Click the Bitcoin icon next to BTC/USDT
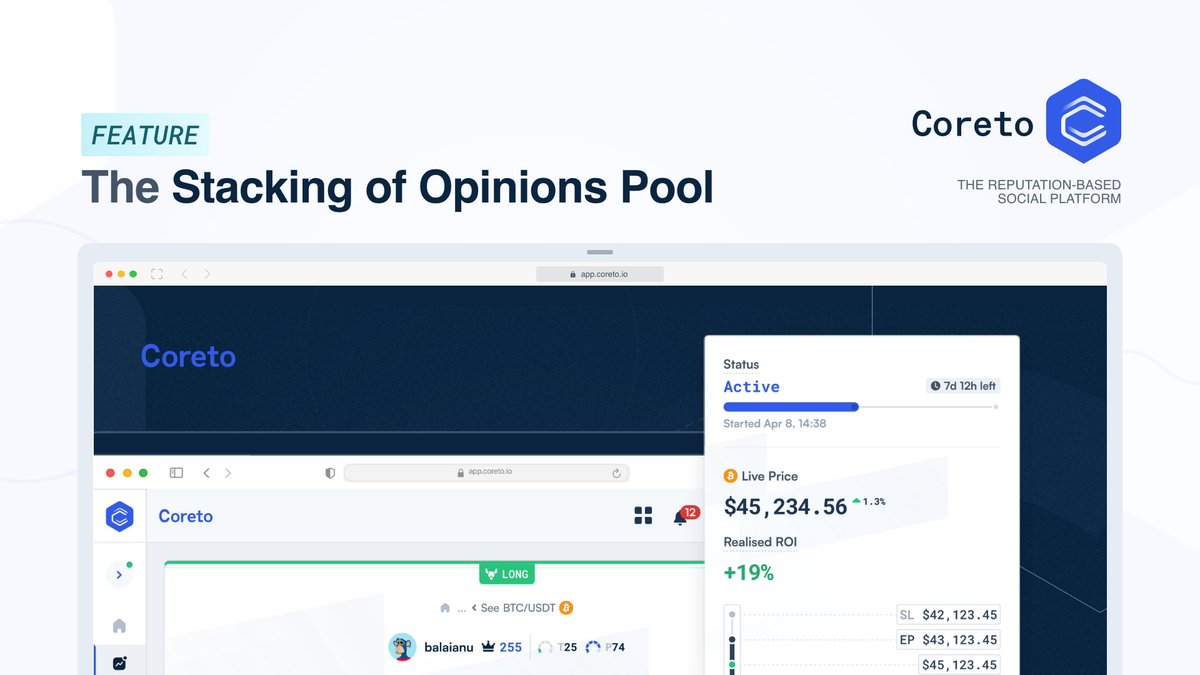The image size is (1200, 675). [x=566, y=608]
